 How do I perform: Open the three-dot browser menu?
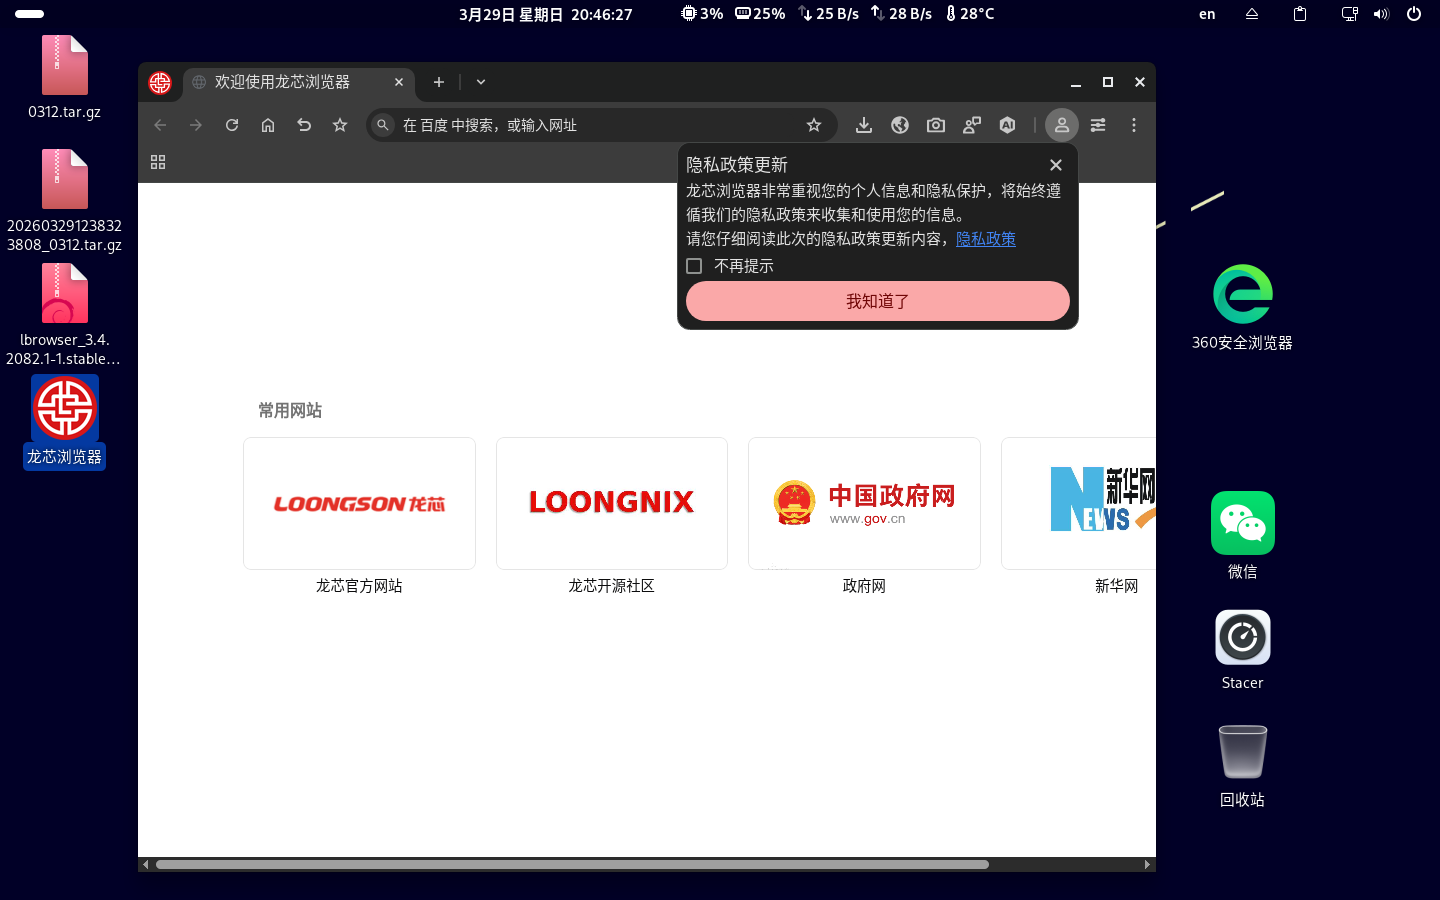[x=1133, y=125]
